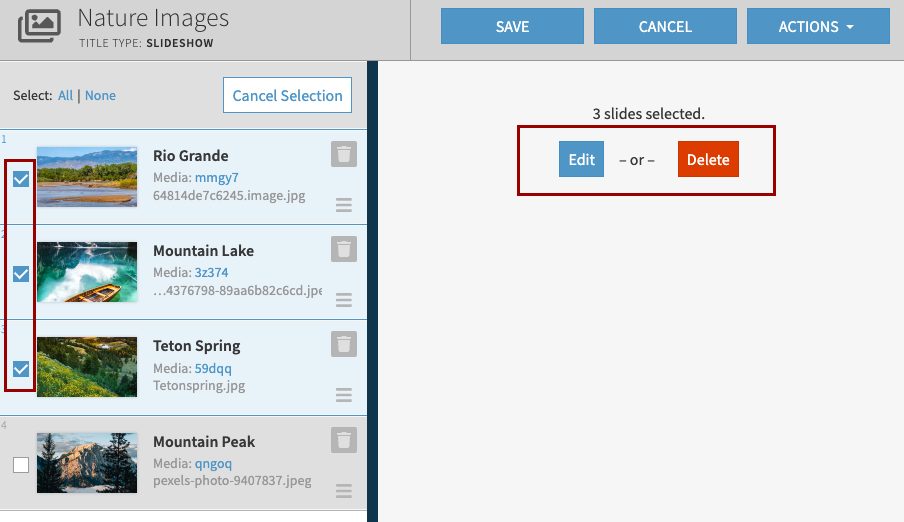Click drag handle on Rio Grande slide
904x522 pixels.
(344, 205)
